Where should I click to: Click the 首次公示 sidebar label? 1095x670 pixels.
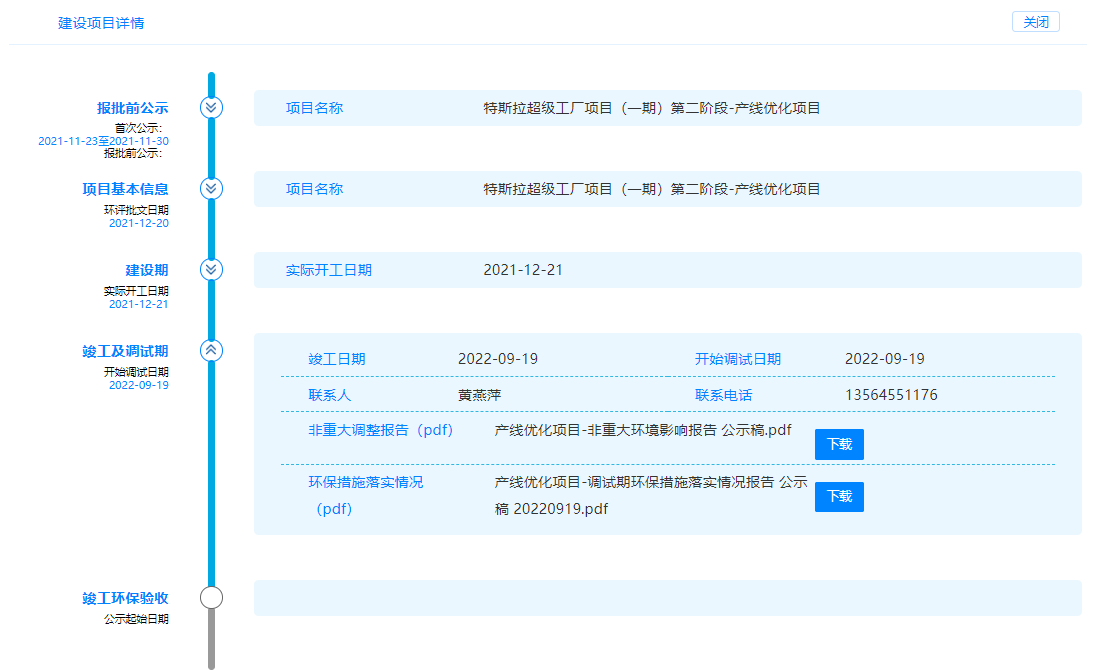coord(138,129)
